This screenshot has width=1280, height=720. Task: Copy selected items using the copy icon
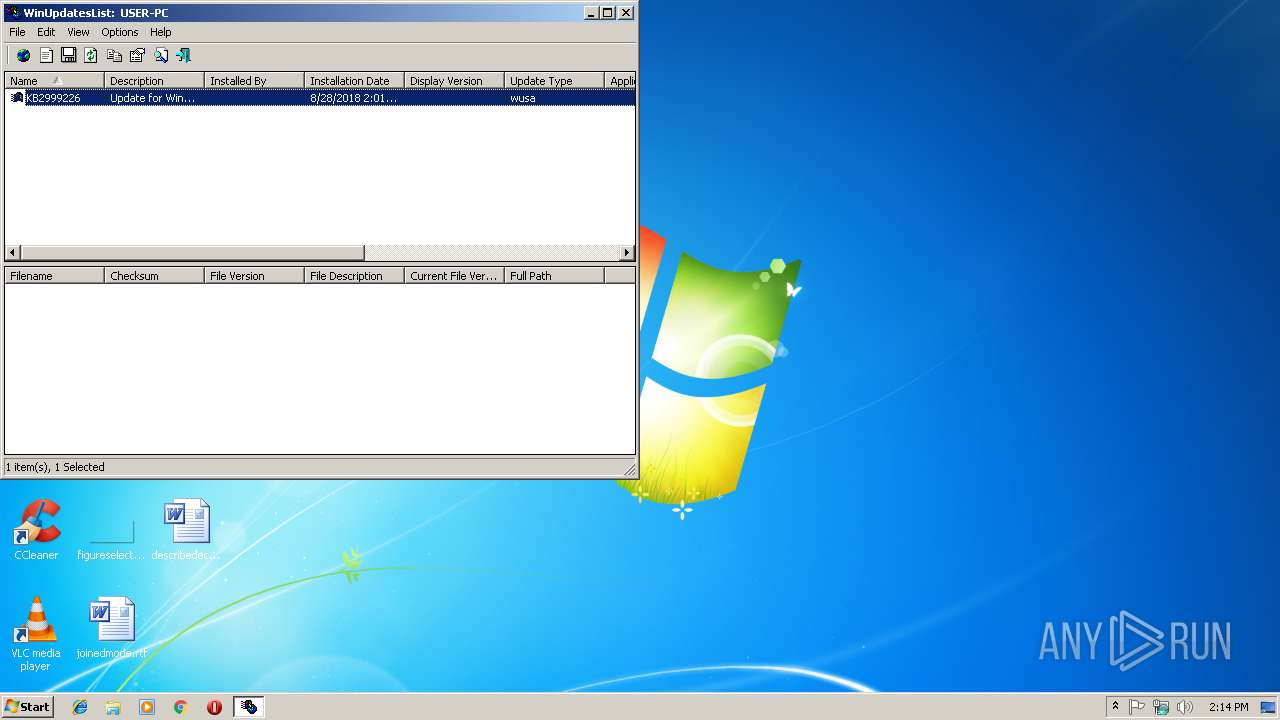pyautogui.click(x=114, y=56)
